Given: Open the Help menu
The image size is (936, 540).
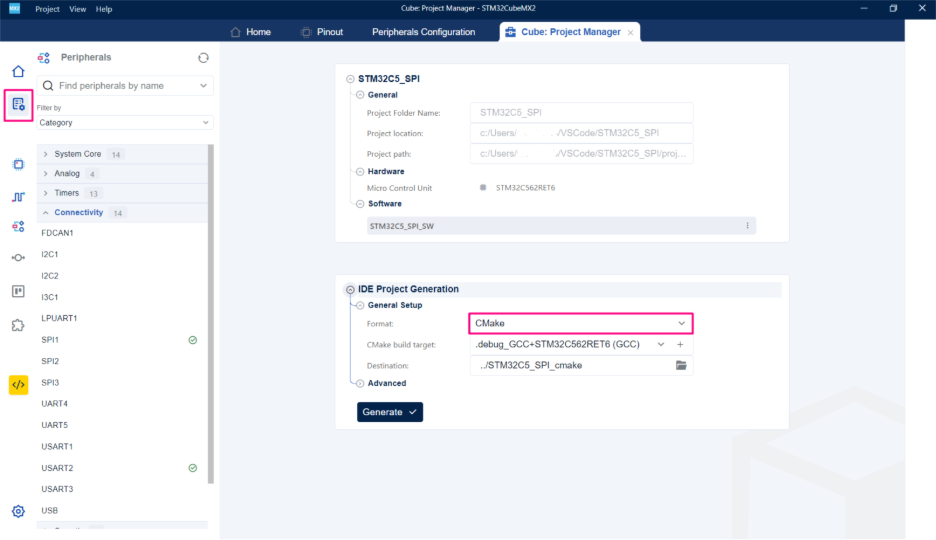Looking at the screenshot, I should click(x=104, y=9).
